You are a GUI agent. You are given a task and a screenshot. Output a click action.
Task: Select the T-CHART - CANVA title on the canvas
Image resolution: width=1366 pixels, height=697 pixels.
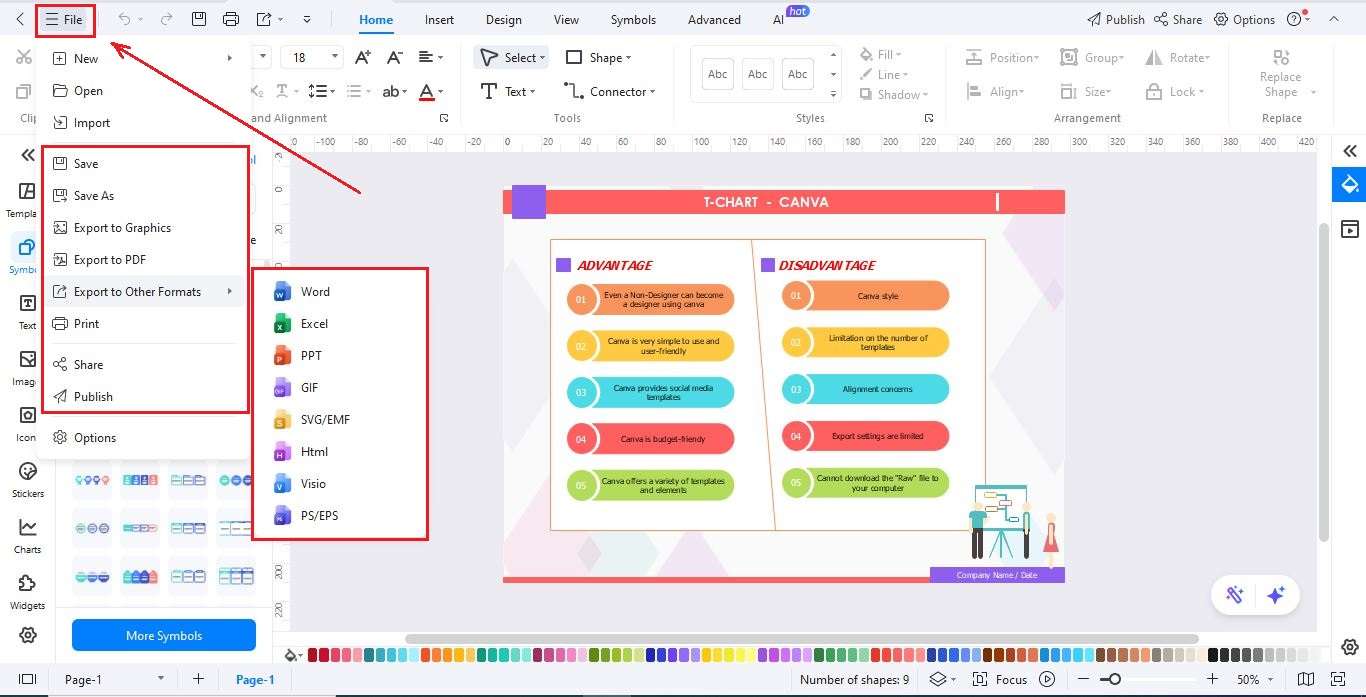[765, 202]
